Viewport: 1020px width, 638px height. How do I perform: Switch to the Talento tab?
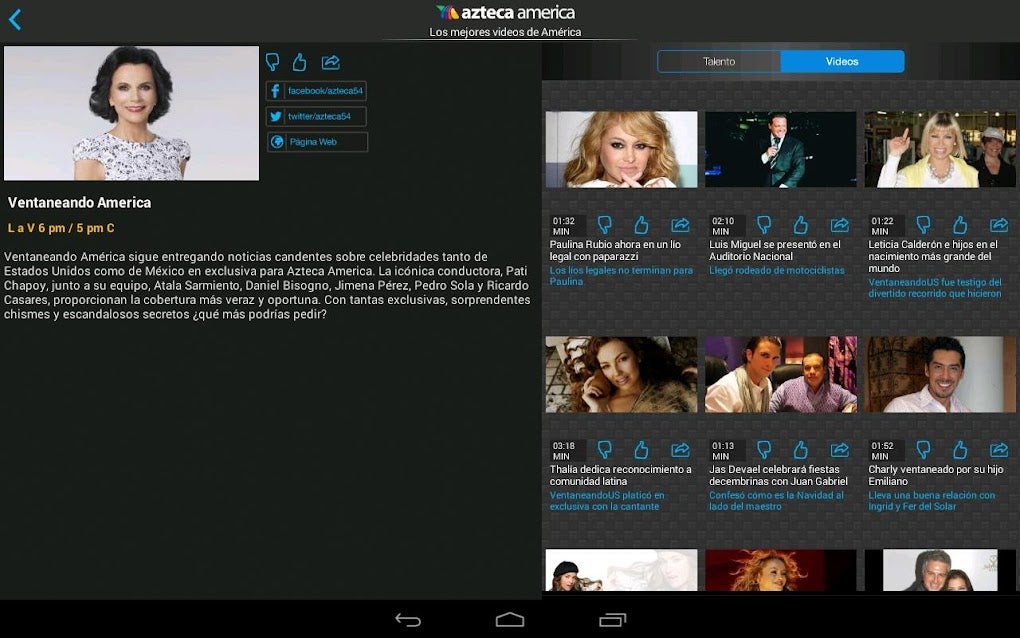click(719, 61)
